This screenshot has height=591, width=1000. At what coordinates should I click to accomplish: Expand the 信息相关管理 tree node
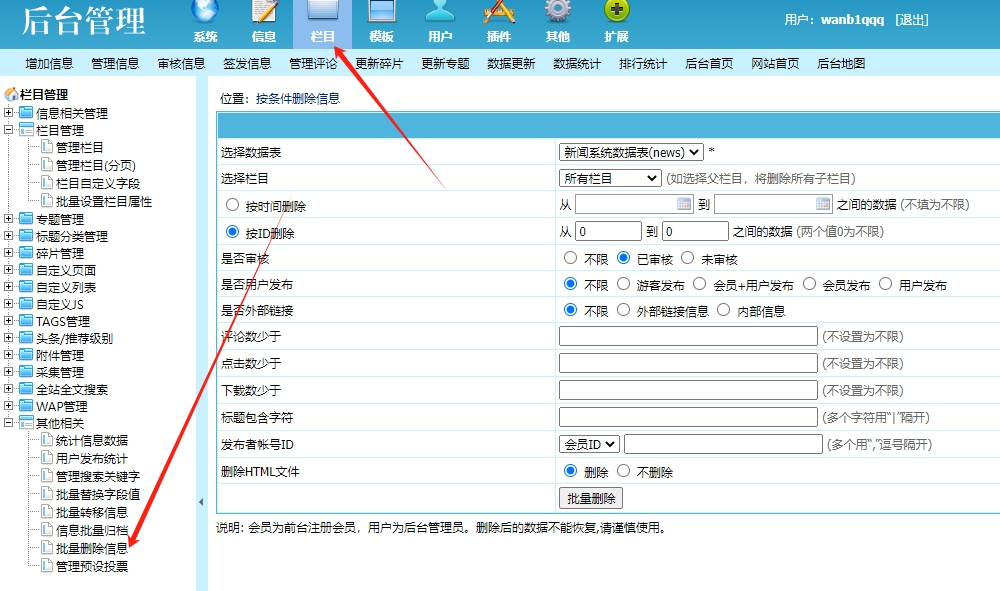coord(8,113)
